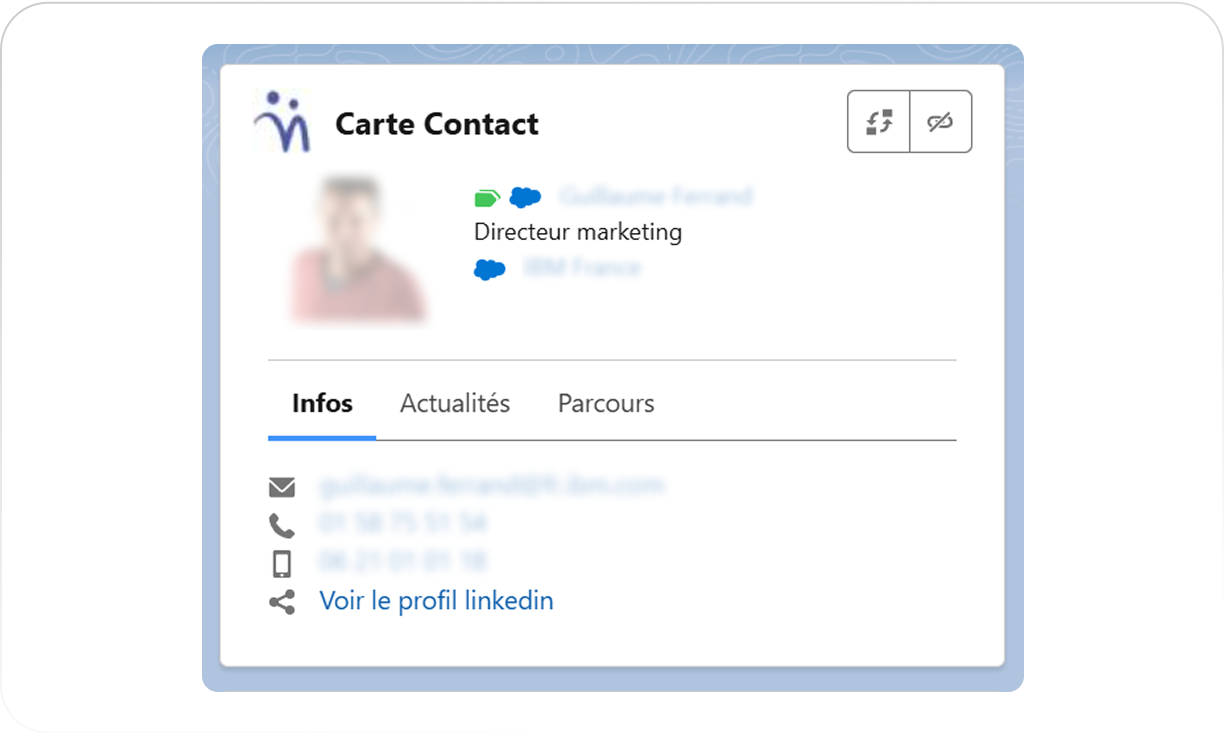Image resolution: width=1224 pixels, height=733 pixels.
Task: Click the share icon beside LinkedIn link
Action: [282, 602]
